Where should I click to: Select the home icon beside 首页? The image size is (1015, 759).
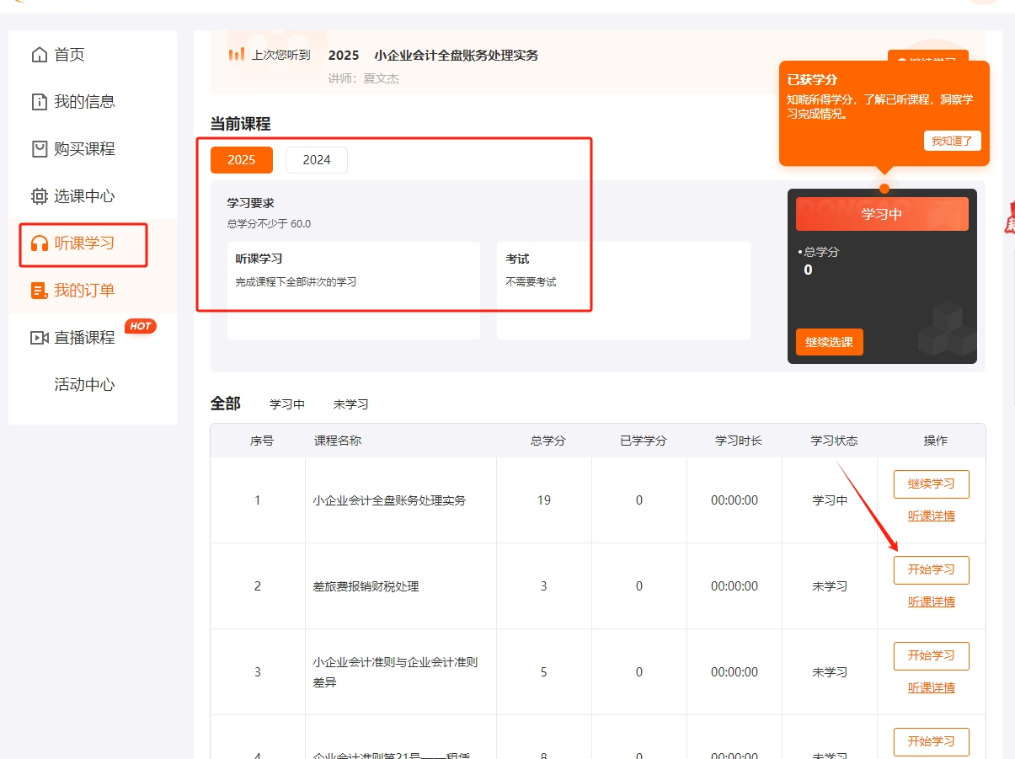click(x=37, y=55)
